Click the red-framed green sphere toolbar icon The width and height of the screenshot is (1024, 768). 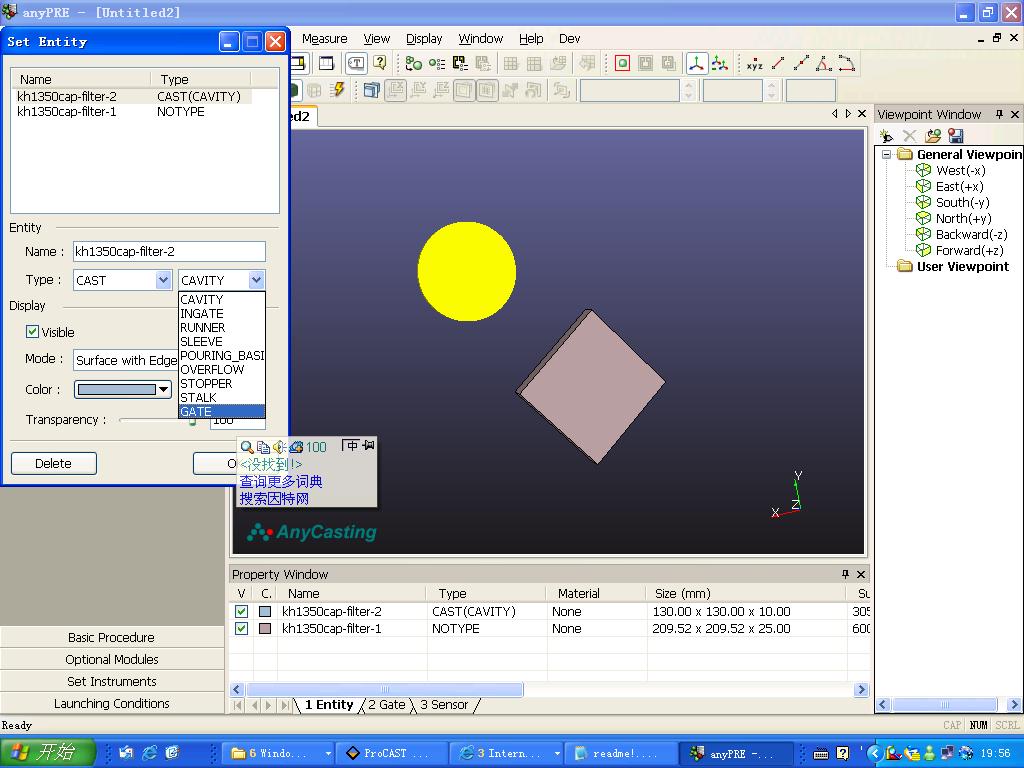tap(622, 63)
